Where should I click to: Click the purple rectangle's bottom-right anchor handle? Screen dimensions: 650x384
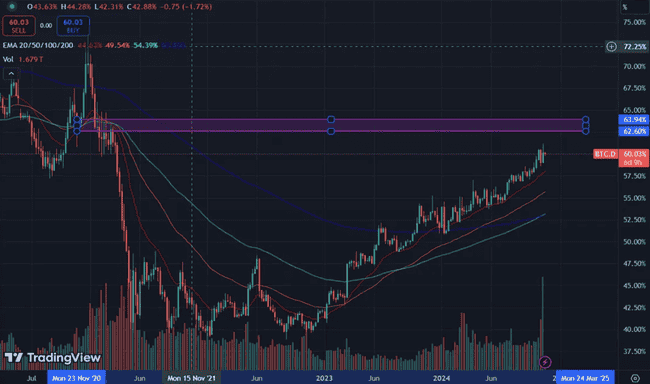coord(585,131)
